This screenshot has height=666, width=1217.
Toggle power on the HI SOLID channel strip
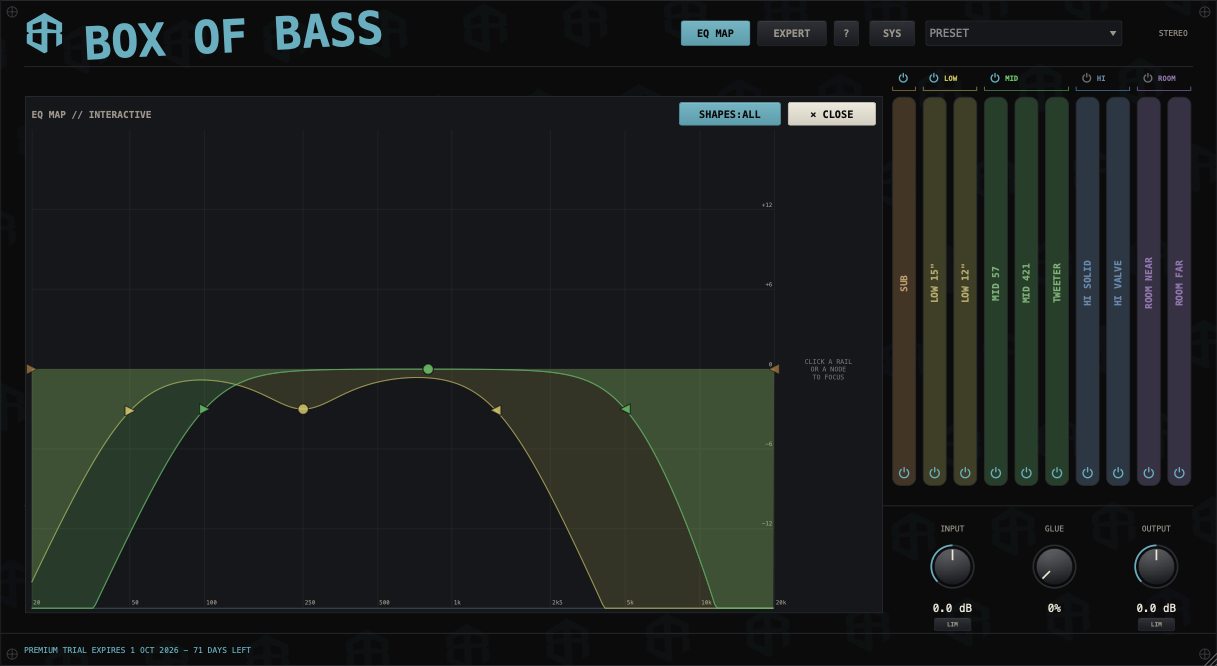click(1087, 472)
